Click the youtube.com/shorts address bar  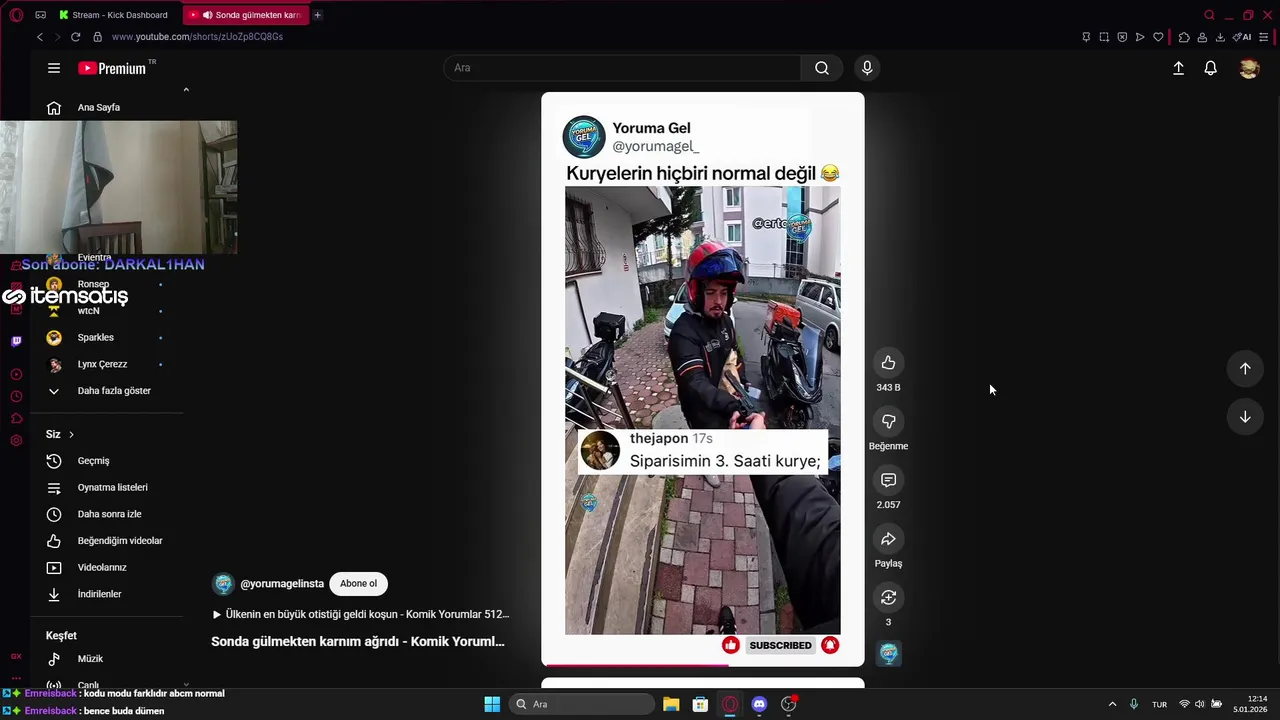tap(197, 37)
